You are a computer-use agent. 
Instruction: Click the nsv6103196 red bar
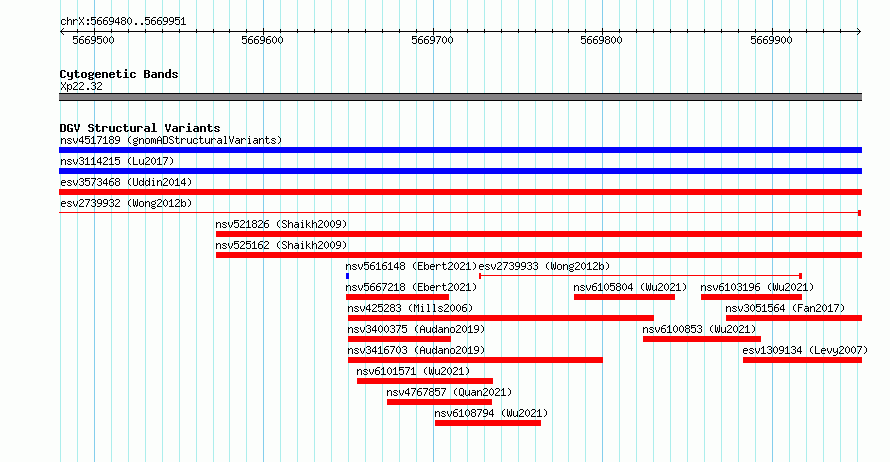[752, 297]
